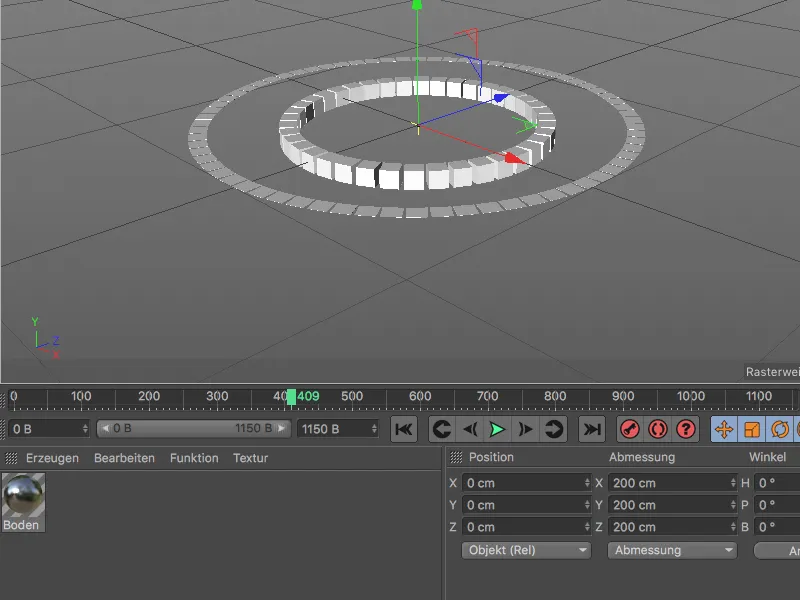Open the Textur menu
This screenshot has width=800, height=600.
click(x=251, y=458)
